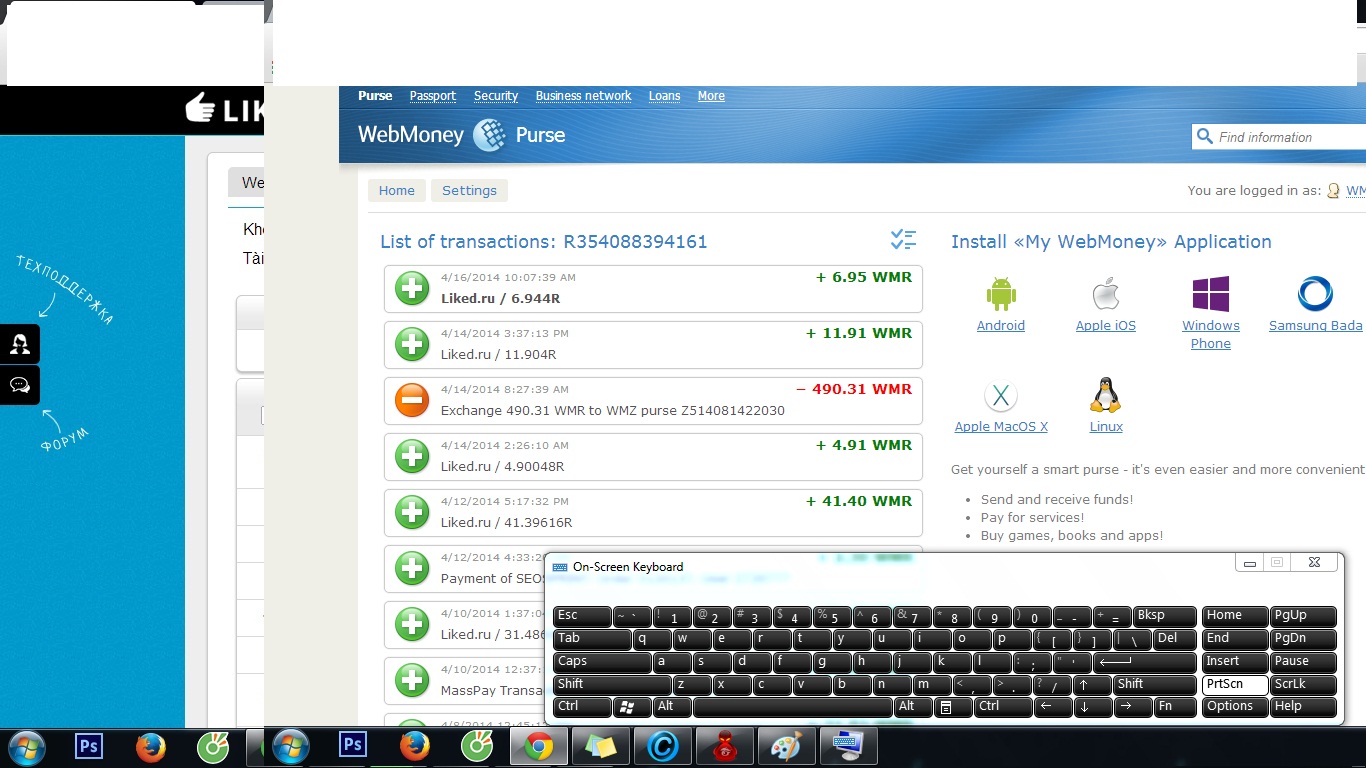1366x768 pixels.
Task: Toggle Caps lock on the On-Screen Keyboard
Action: click(602, 662)
